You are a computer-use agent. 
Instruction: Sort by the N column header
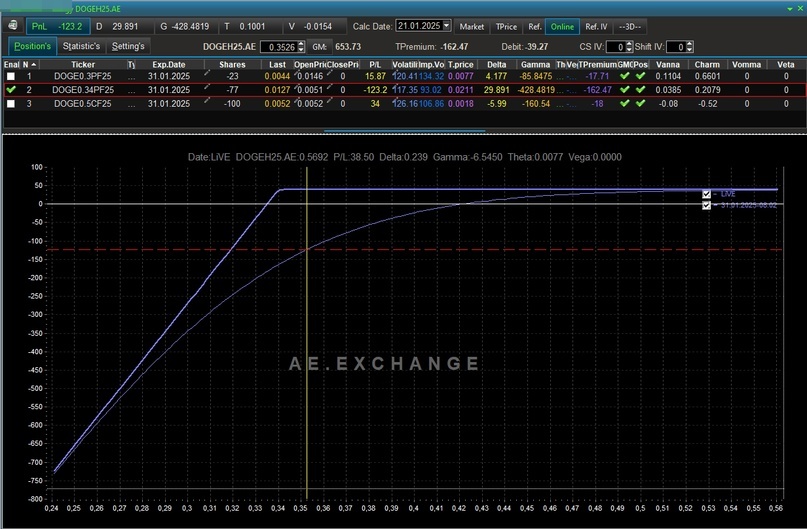[29, 64]
